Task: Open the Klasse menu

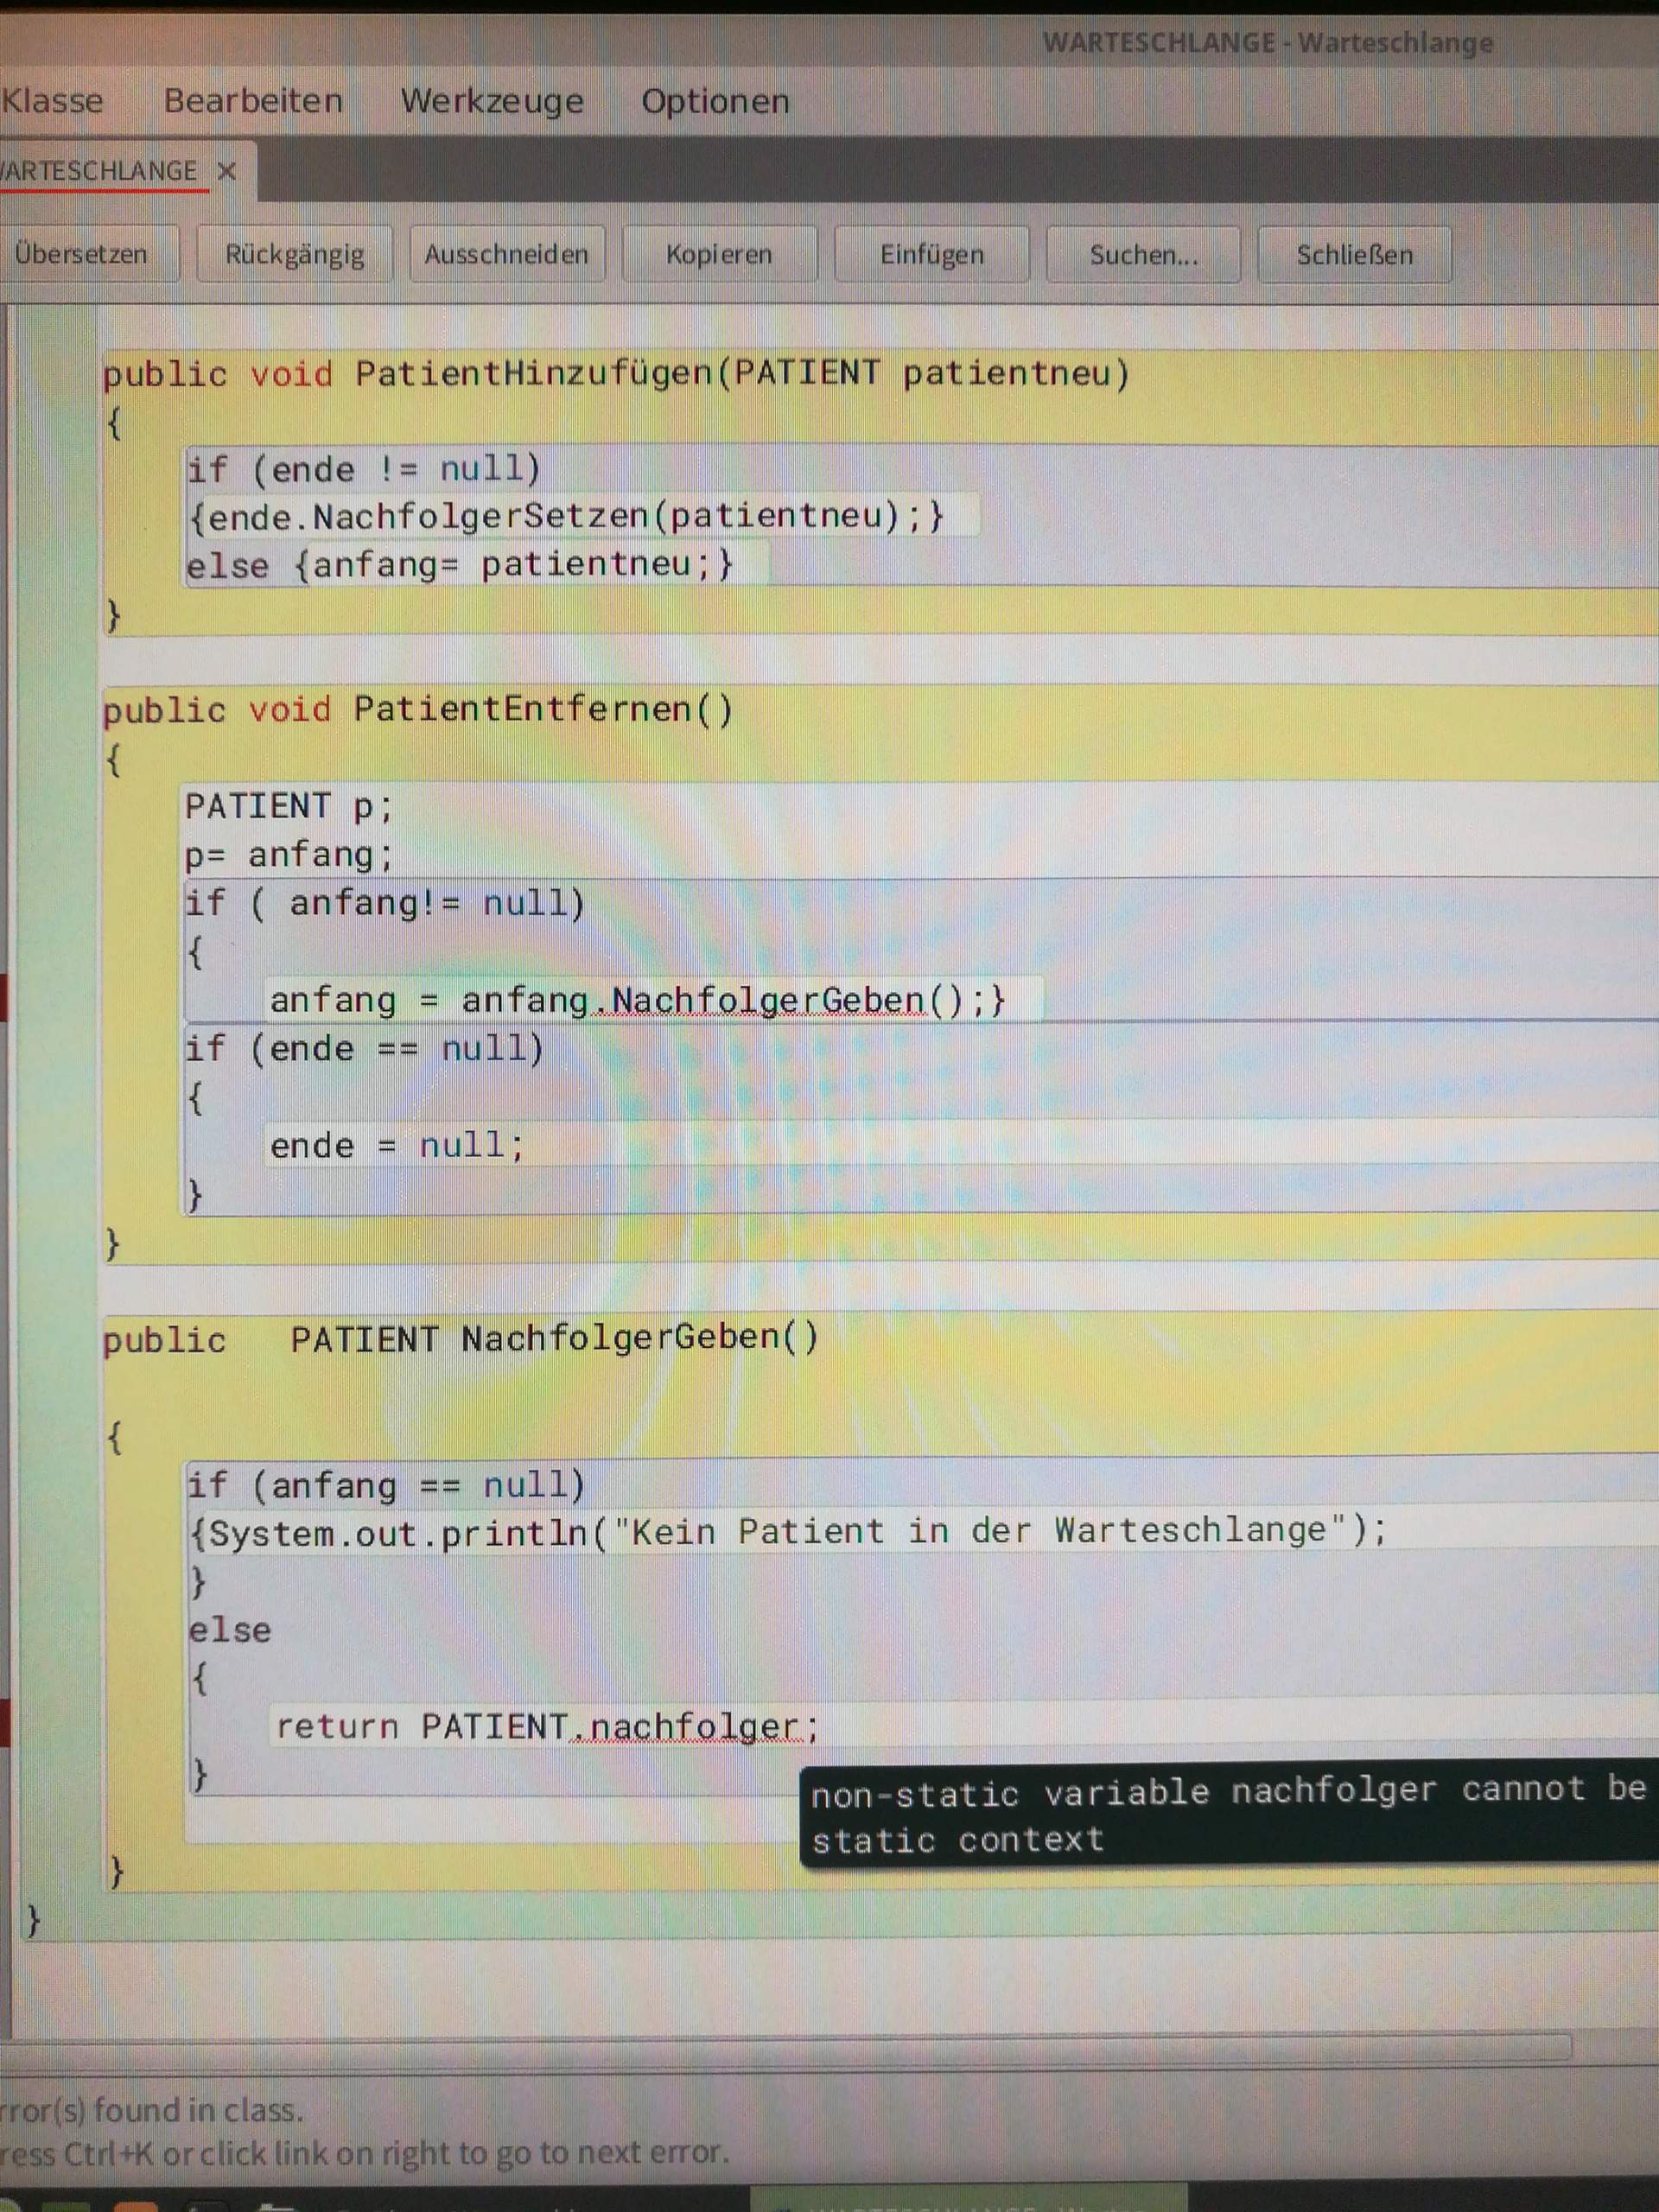Action: tap(52, 100)
